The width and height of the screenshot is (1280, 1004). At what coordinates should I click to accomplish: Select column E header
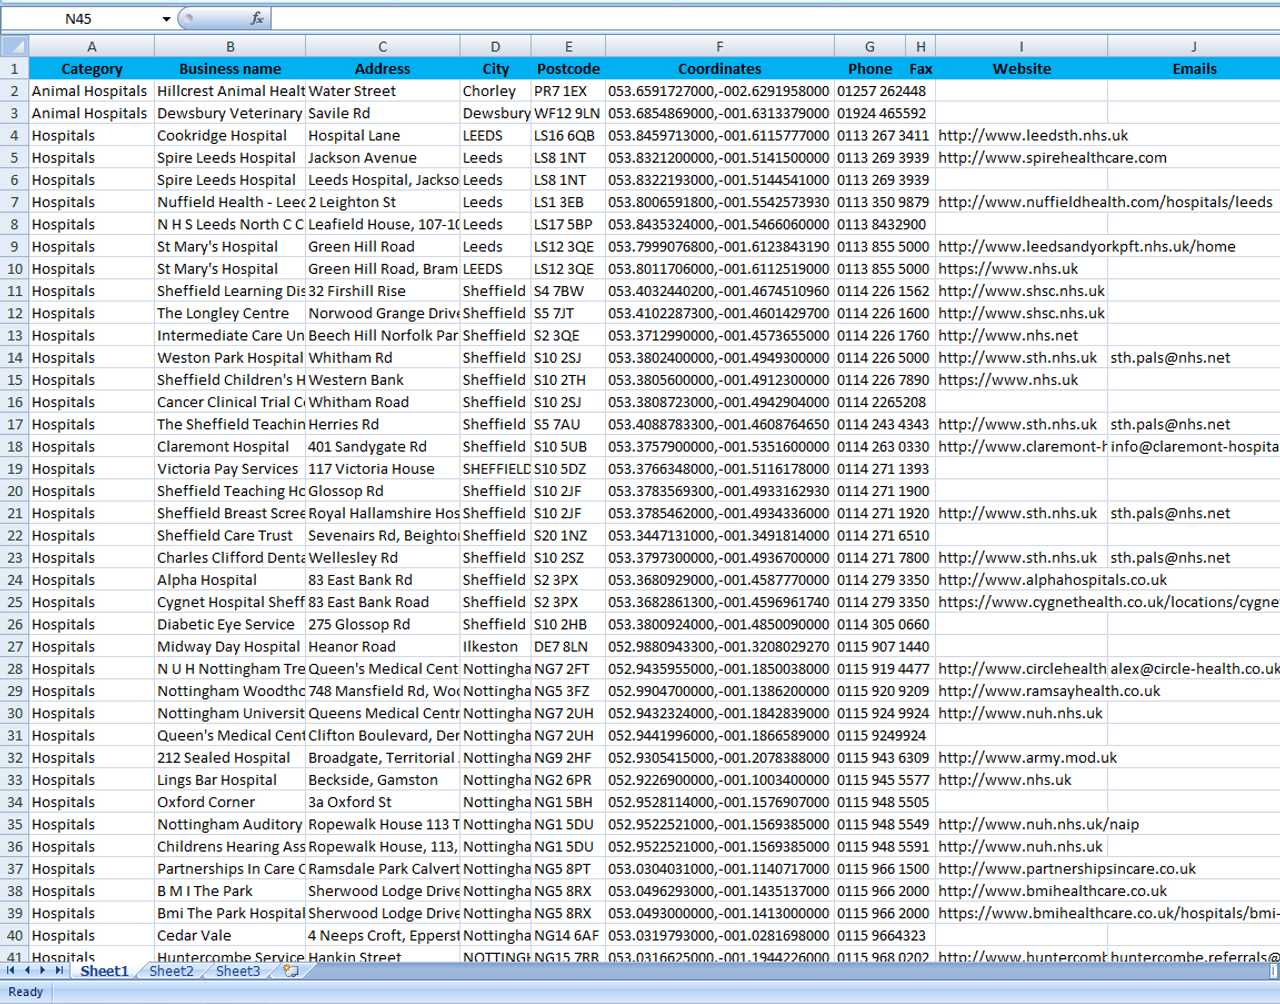click(569, 46)
